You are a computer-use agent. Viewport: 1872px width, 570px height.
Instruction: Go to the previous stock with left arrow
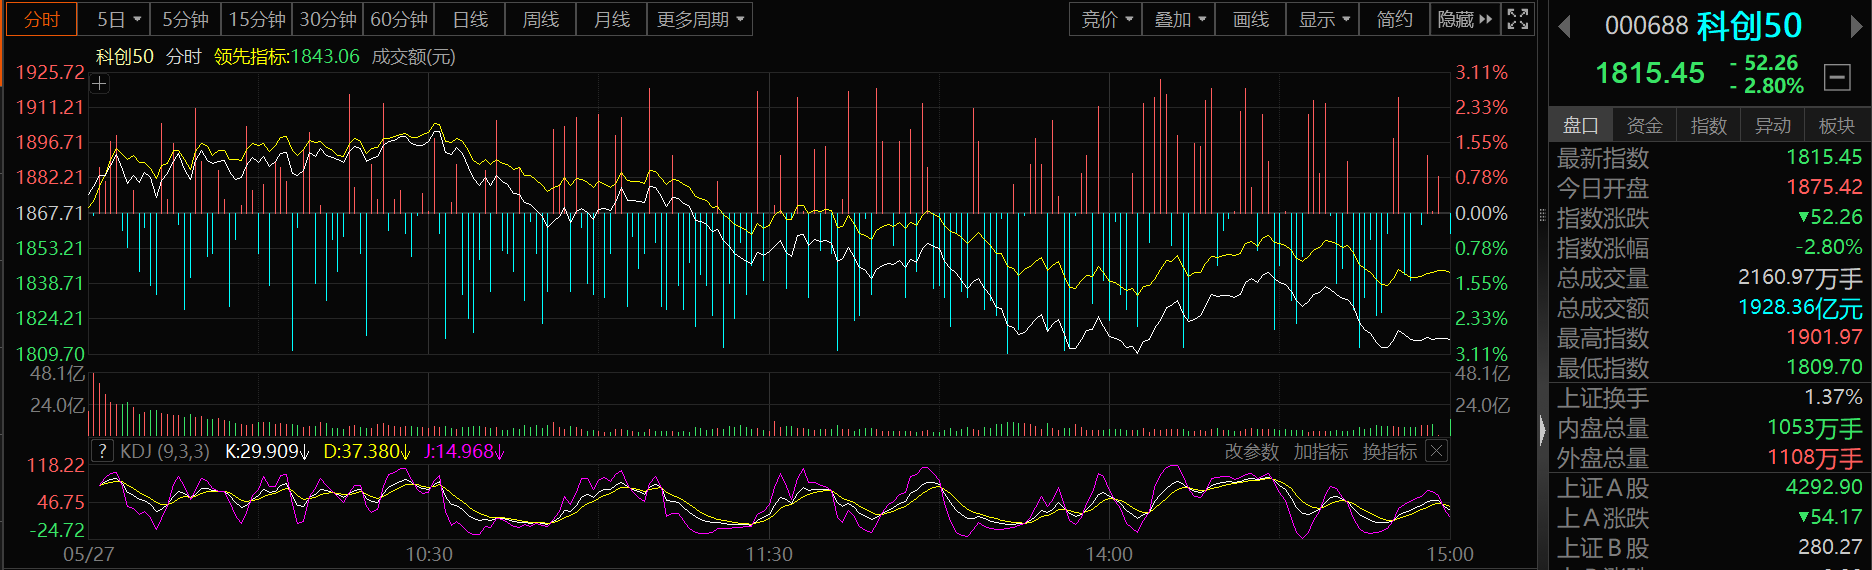1565,27
